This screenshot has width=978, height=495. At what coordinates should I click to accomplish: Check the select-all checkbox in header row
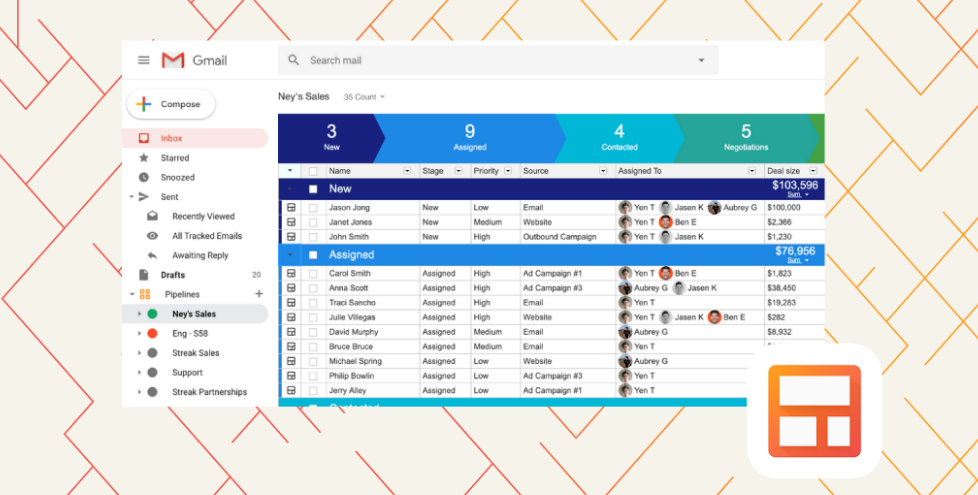[313, 171]
